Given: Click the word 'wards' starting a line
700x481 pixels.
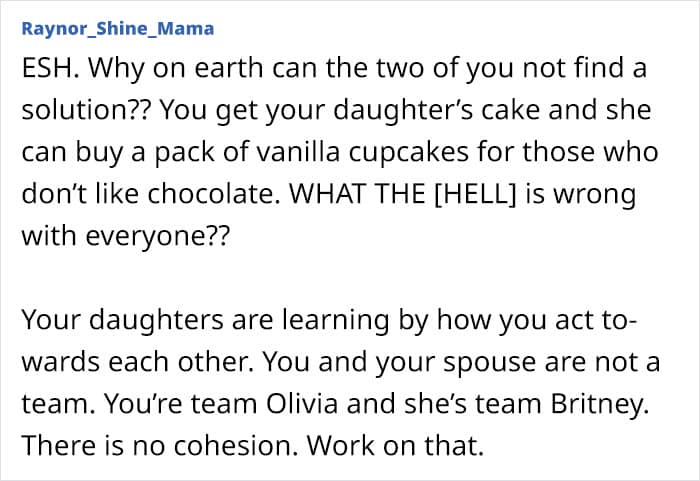Looking at the screenshot, I should click(x=62, y=362).
